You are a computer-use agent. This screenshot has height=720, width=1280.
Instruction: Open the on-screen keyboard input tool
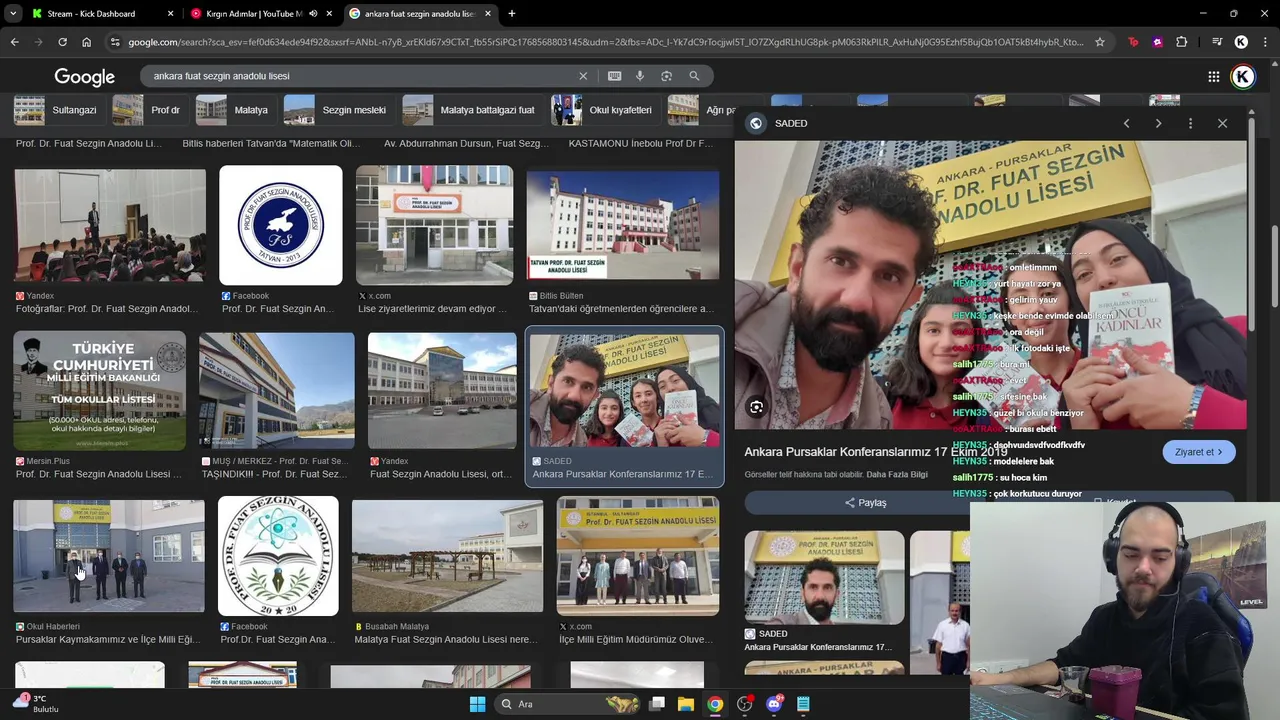(x=615, y=76)
